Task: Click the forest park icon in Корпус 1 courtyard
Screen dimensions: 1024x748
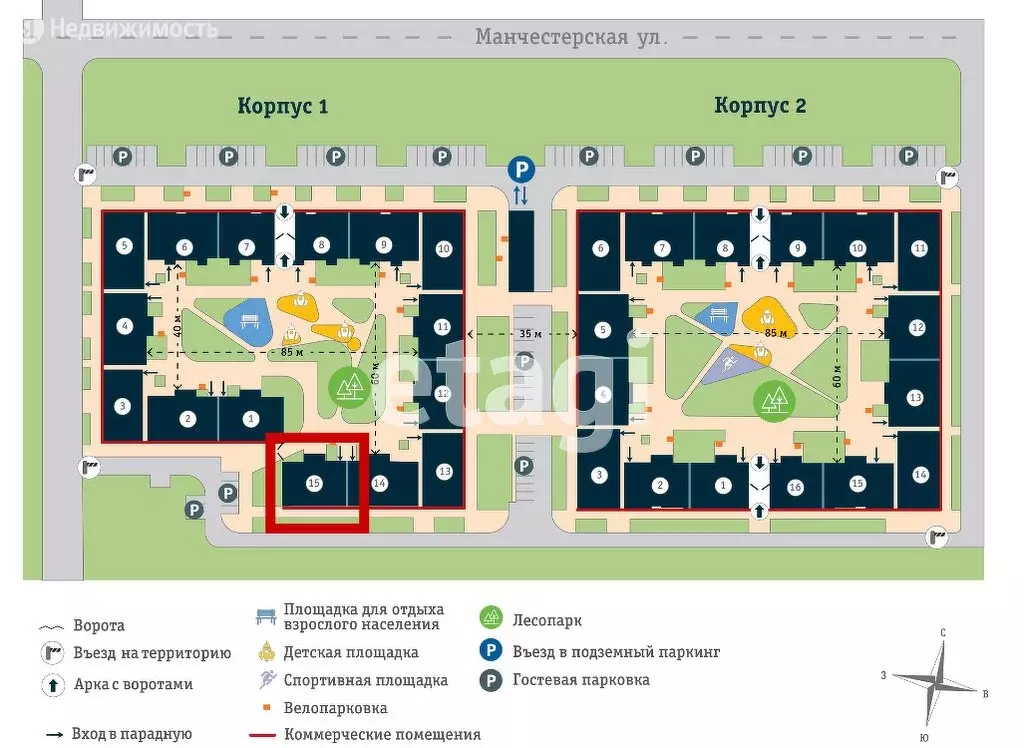Action: tap(349, 387)
